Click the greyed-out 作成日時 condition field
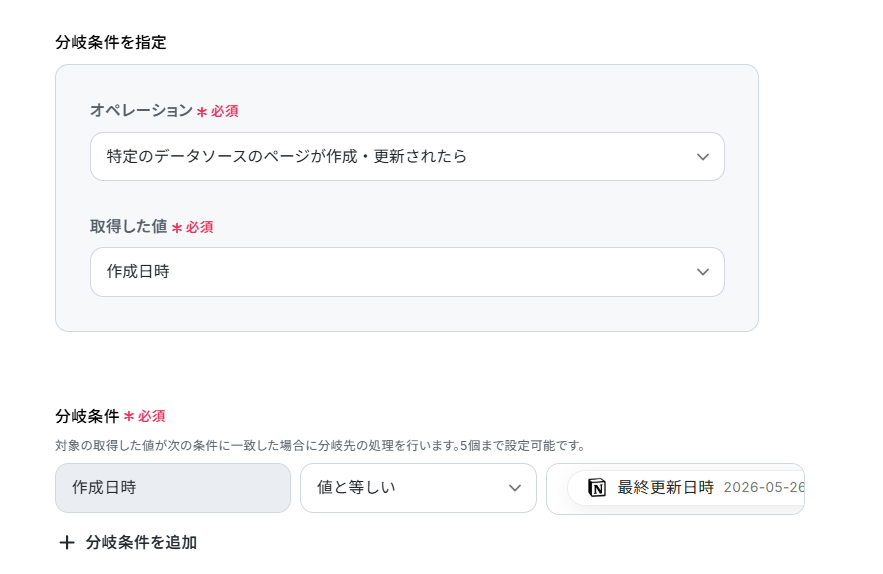 (x=173, y=488)
